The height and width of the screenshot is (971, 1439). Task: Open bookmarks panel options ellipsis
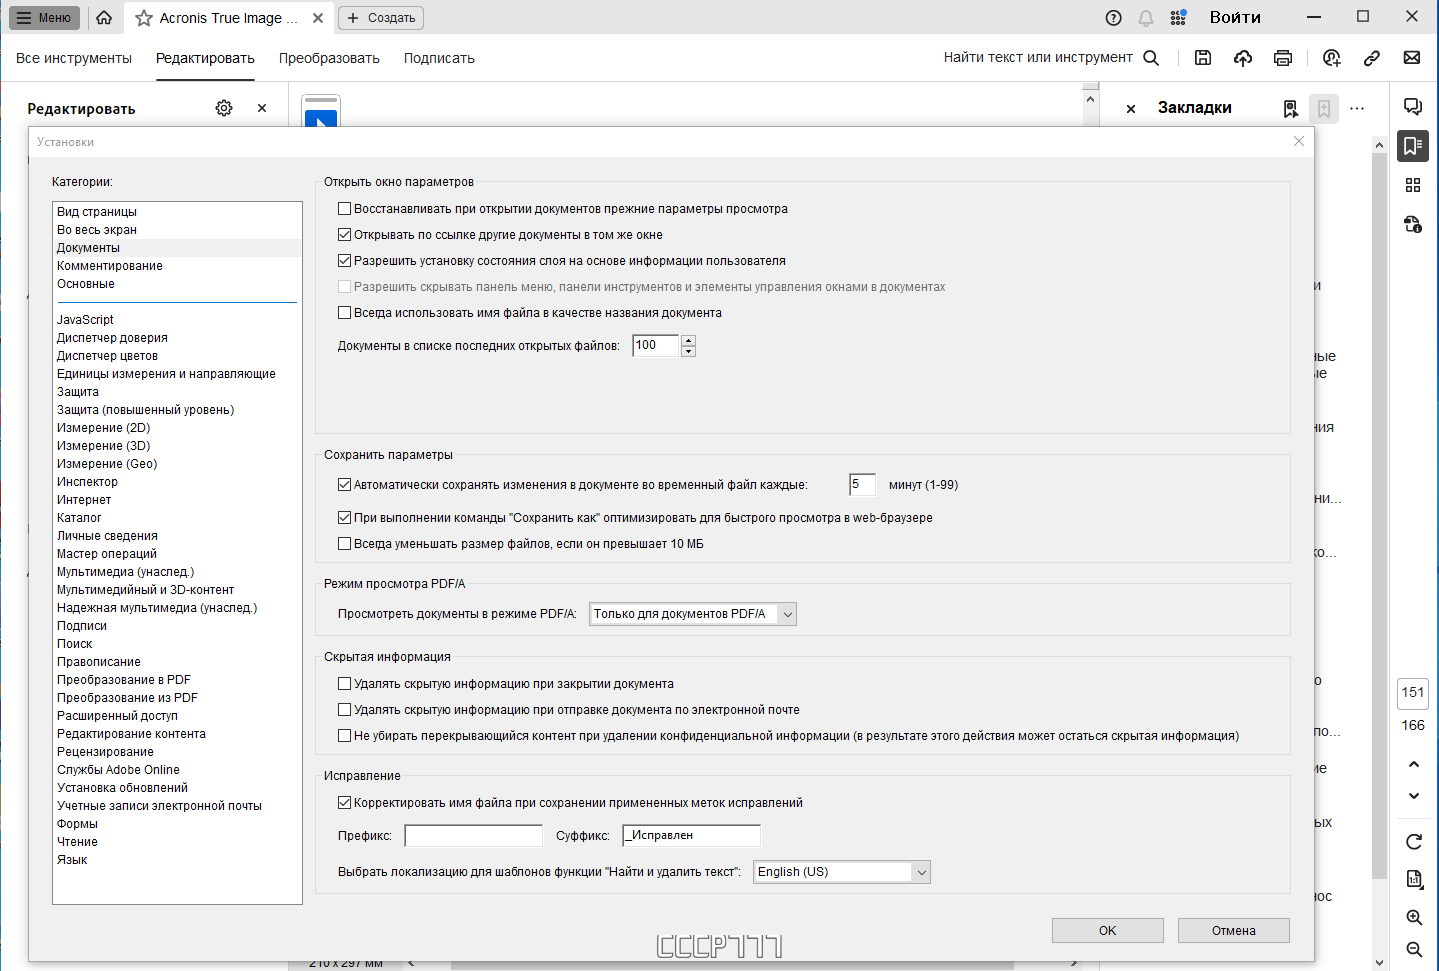1357,109
